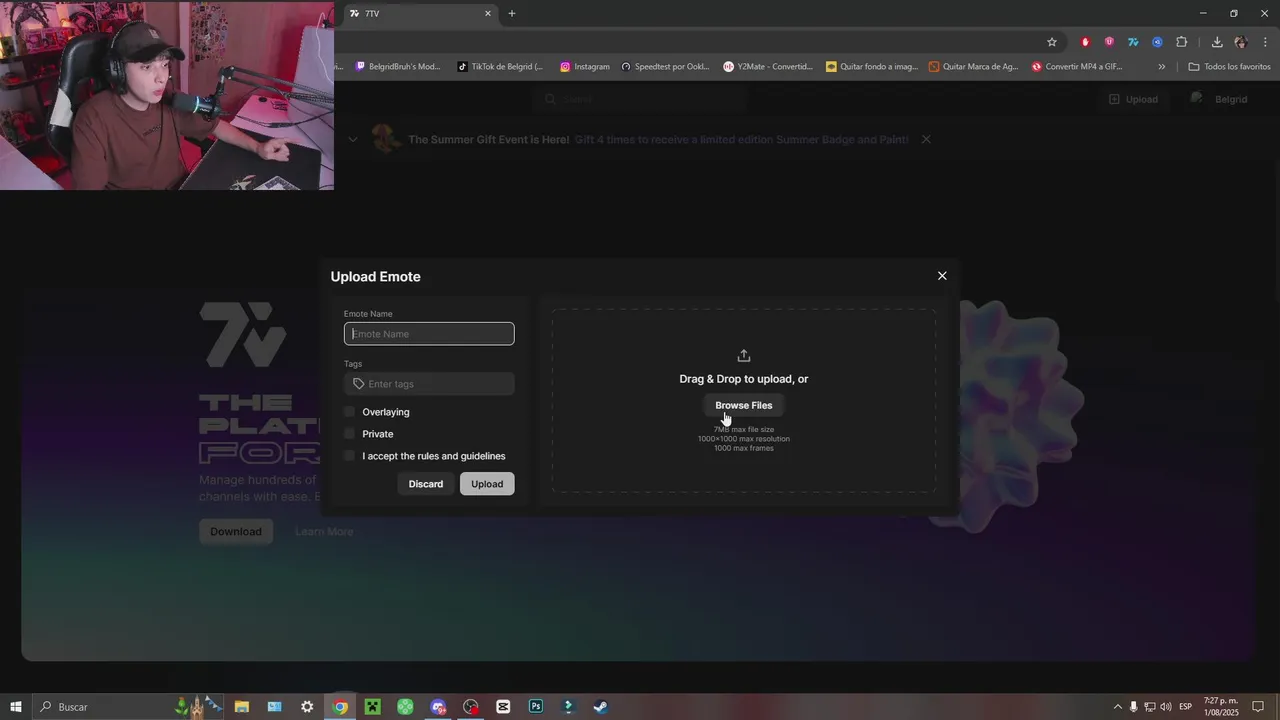
Task: Click the microphone icon in the system tray
Action: point(1134,707)
